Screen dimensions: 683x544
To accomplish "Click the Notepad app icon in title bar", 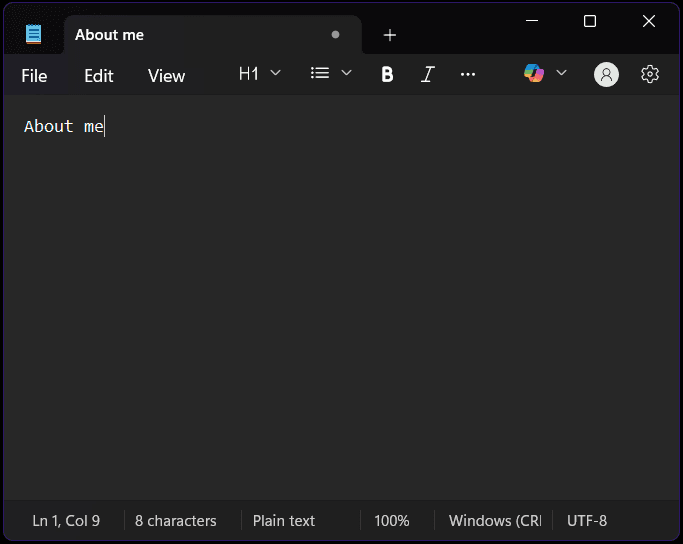I will 34,34.
